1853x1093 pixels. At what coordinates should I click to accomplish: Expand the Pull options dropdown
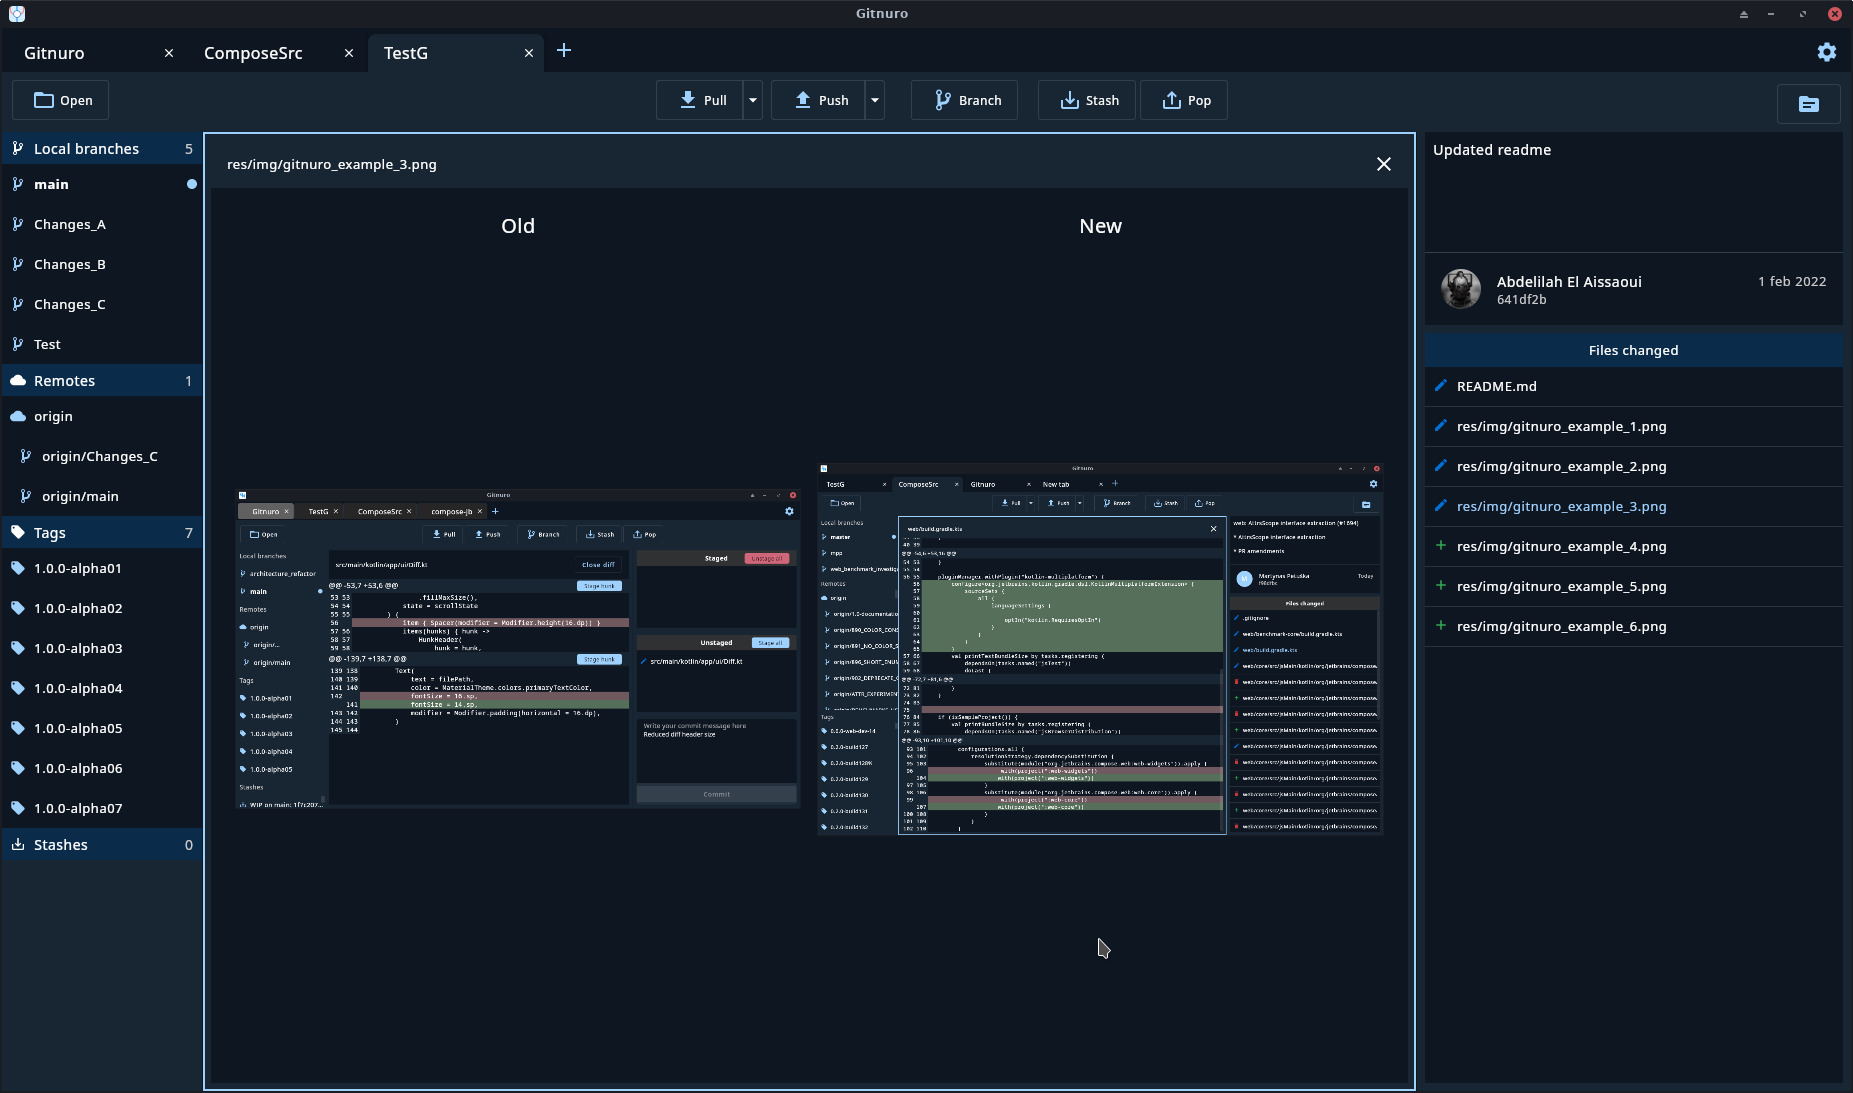[x=753, y=100]
